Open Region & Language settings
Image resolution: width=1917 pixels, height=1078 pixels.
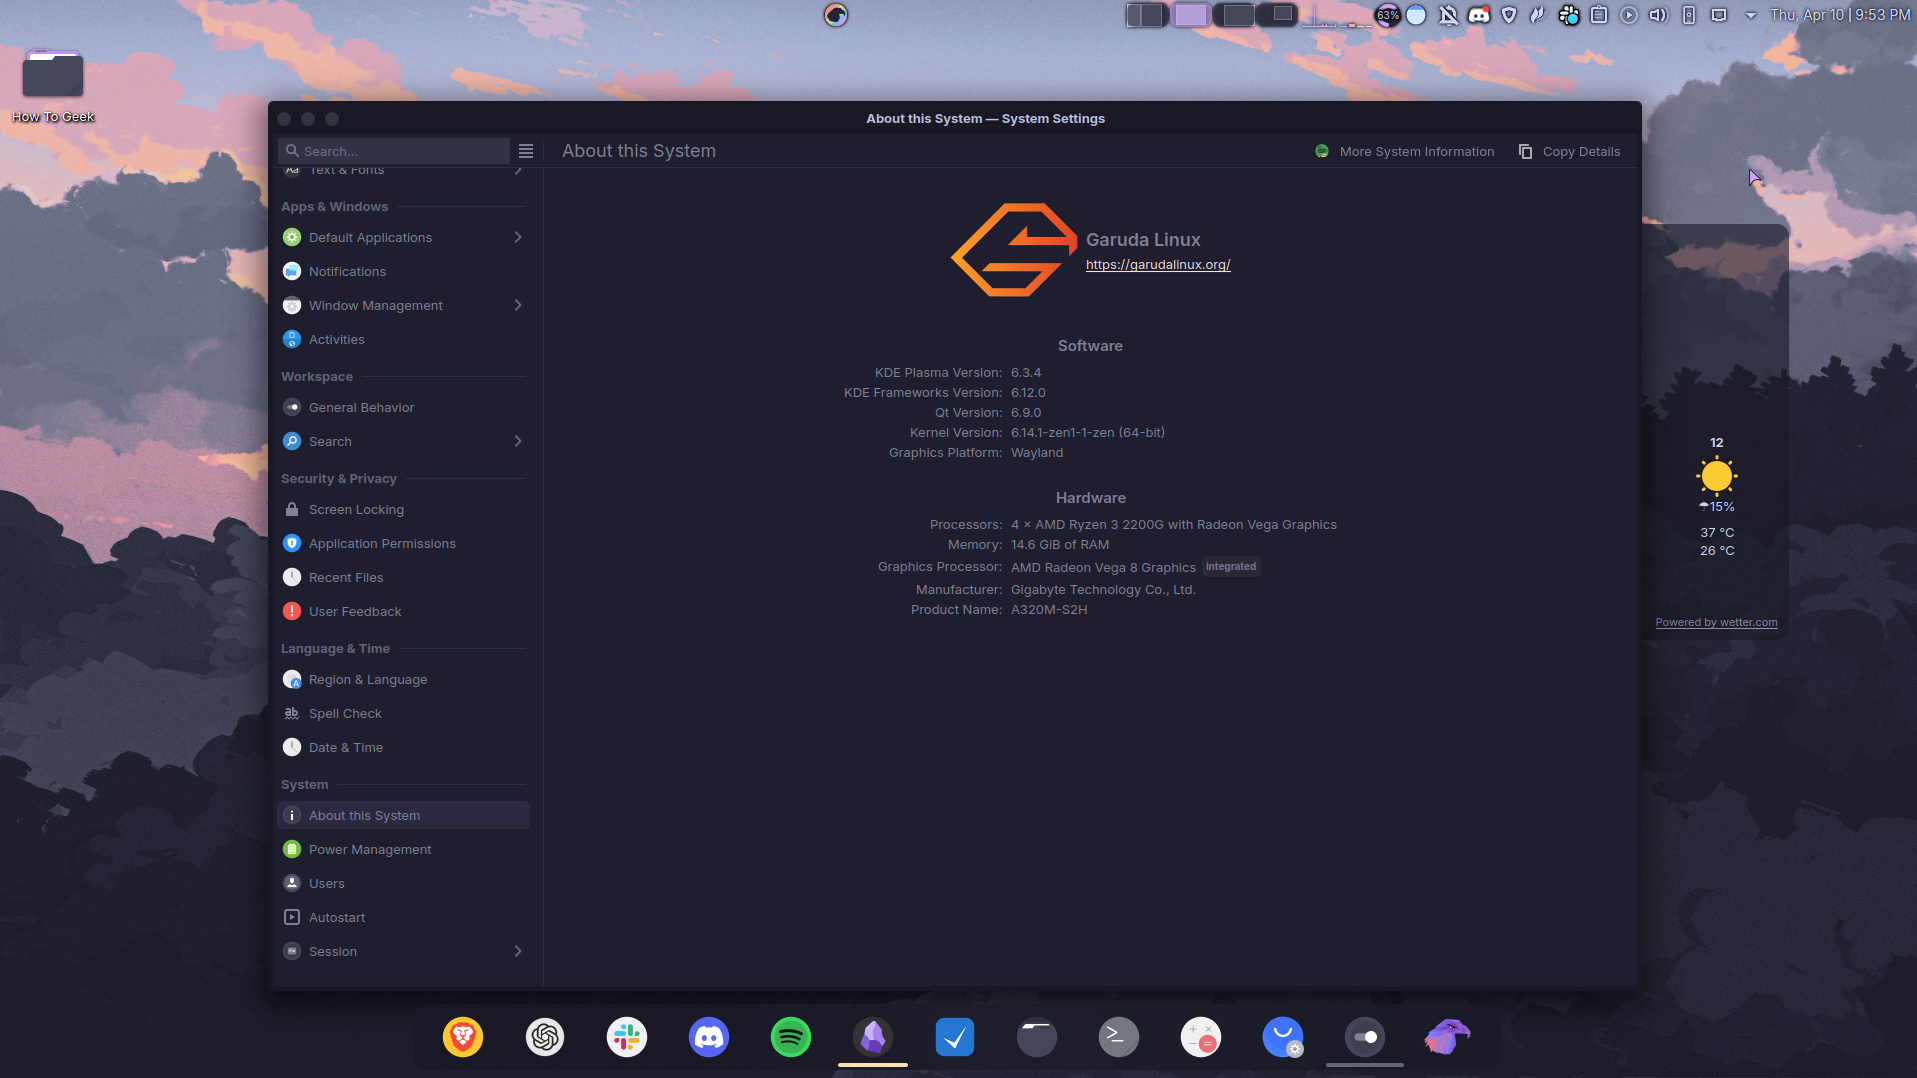click(x=403, y=679)
